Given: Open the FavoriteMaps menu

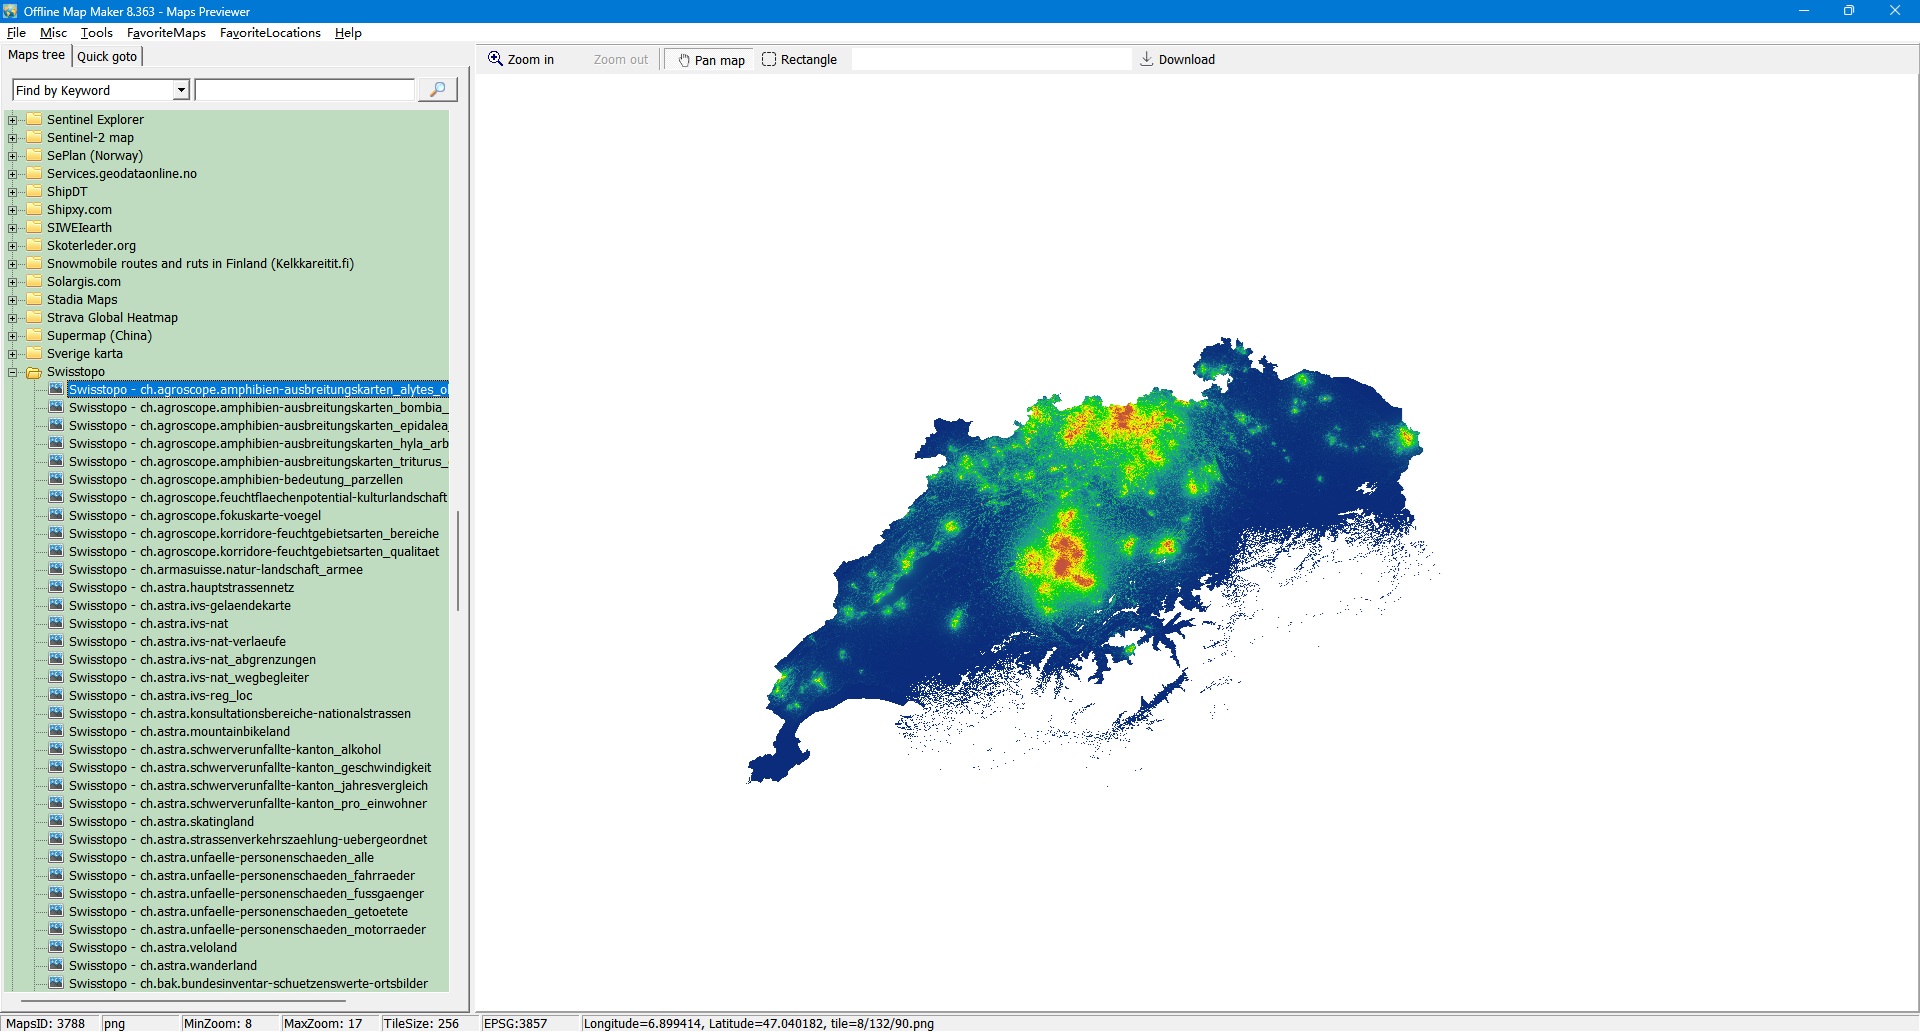Looking at the screenshot, I should (166, 33).
